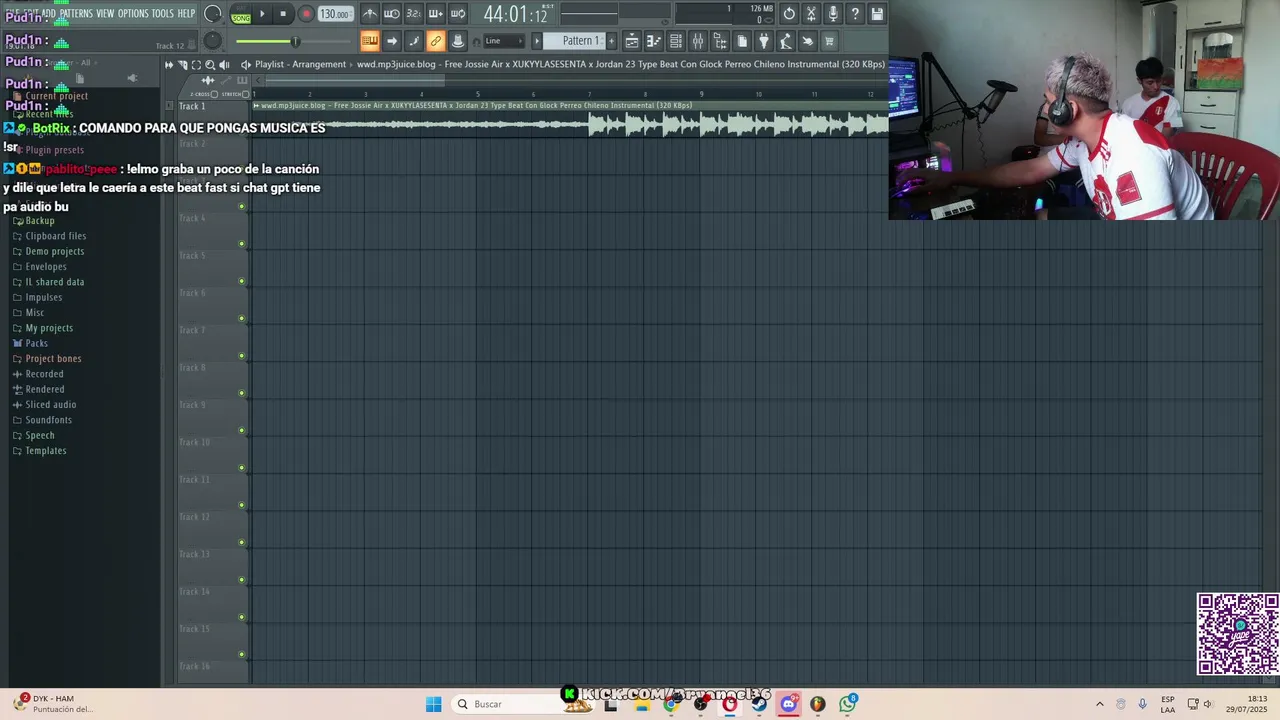Open the OPTIONS menu

click(x=133, y=14)
